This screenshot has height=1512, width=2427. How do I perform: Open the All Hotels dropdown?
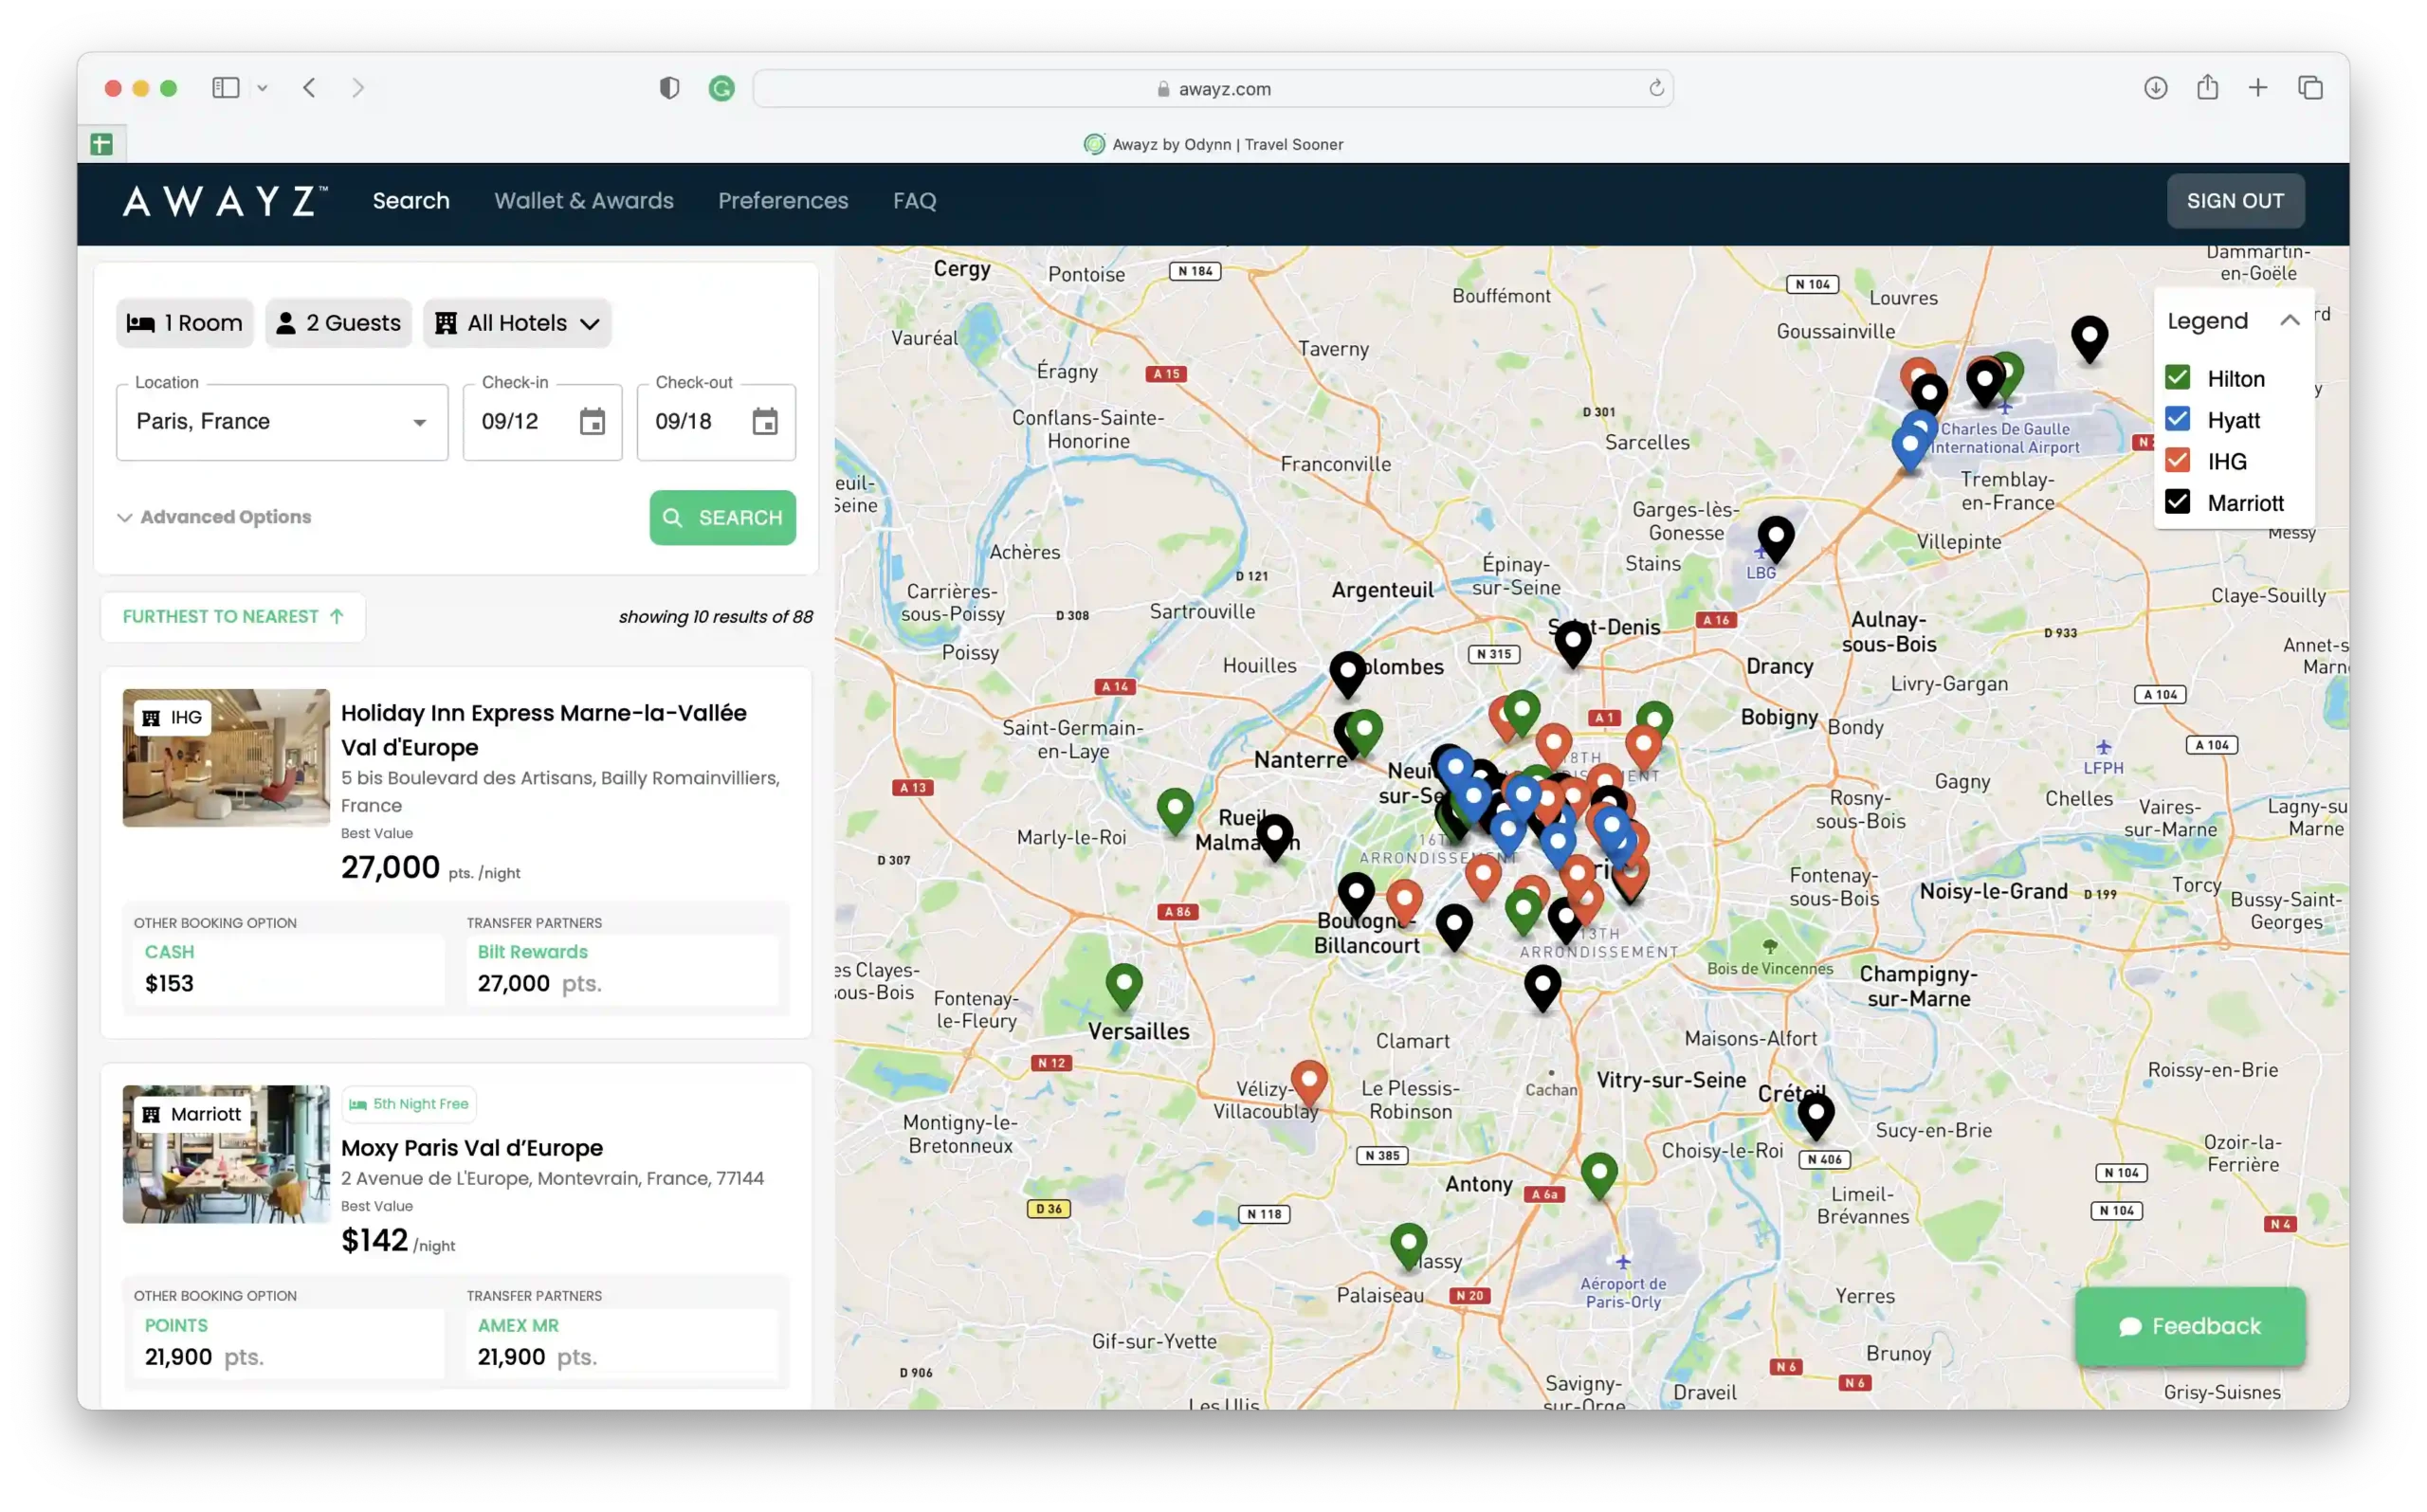[x=517, y=323]
